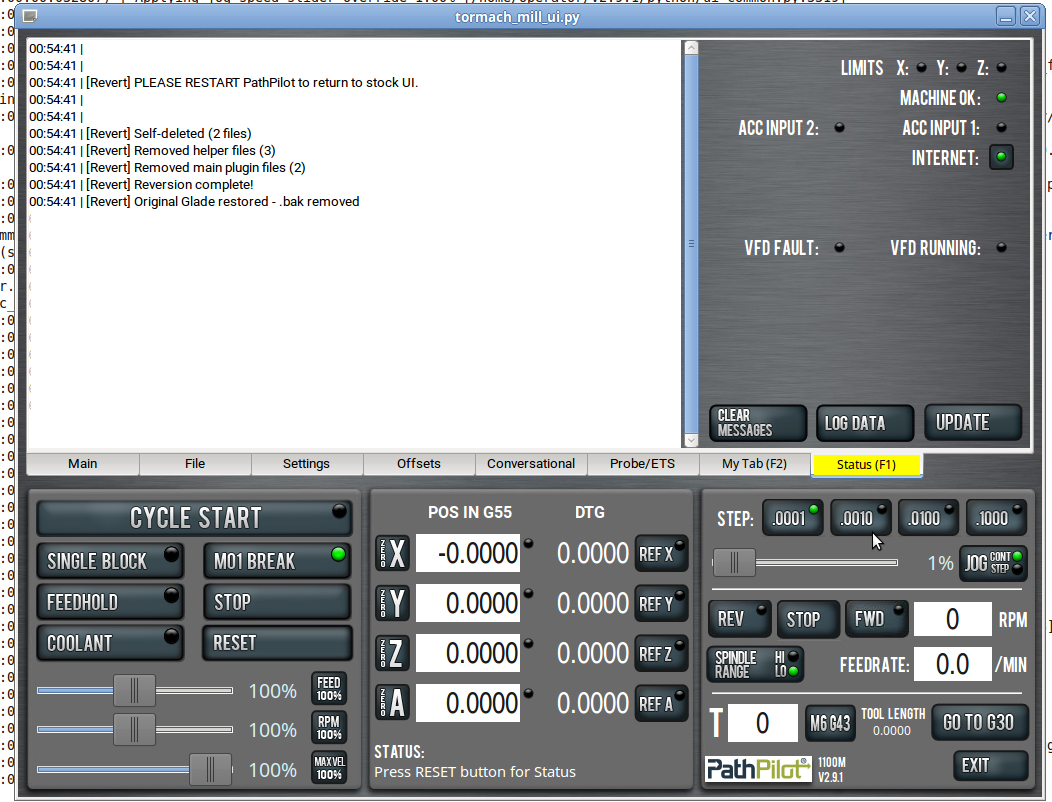
Task: Click the ZERO Z axis icon
Action: [392, 653]
